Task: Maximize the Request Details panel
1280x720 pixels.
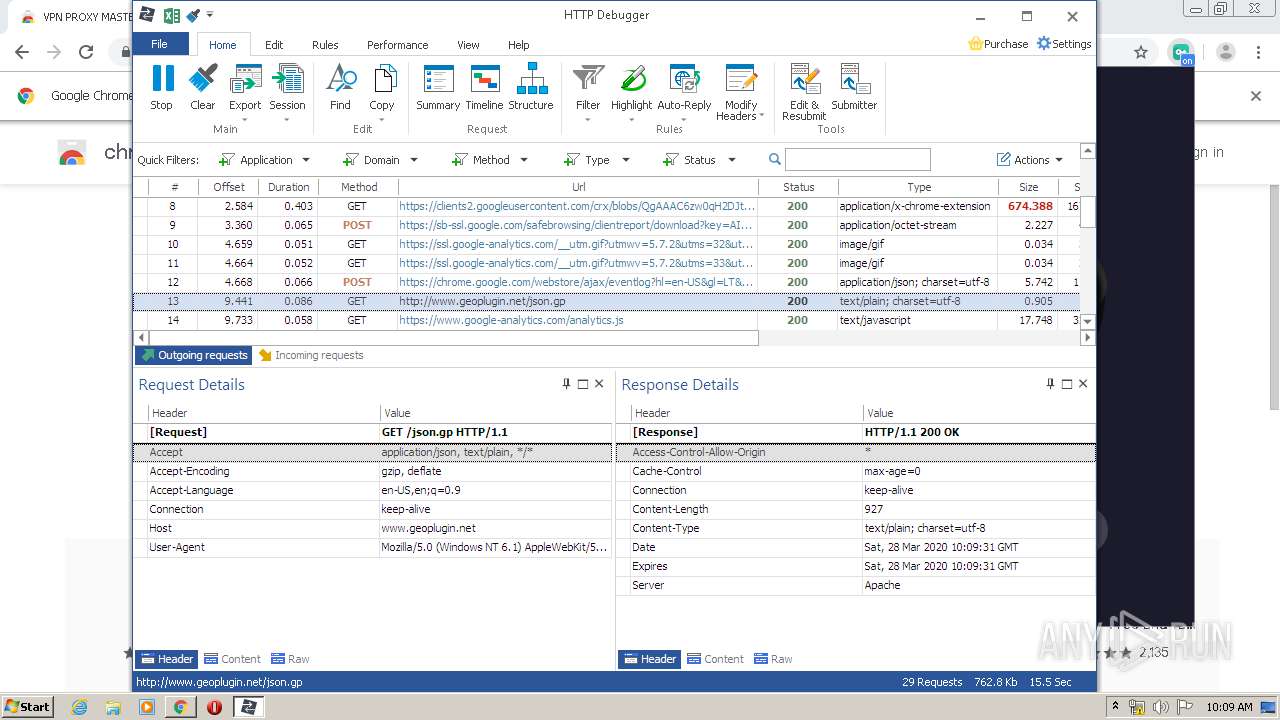Action: (583, 384)
